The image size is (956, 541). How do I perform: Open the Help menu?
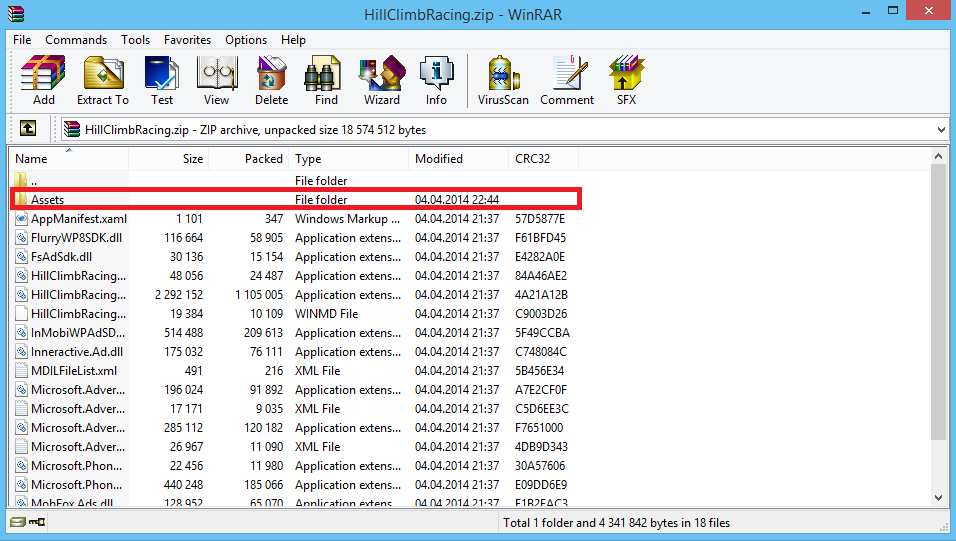pyautogui.click(x=293, y=40)
